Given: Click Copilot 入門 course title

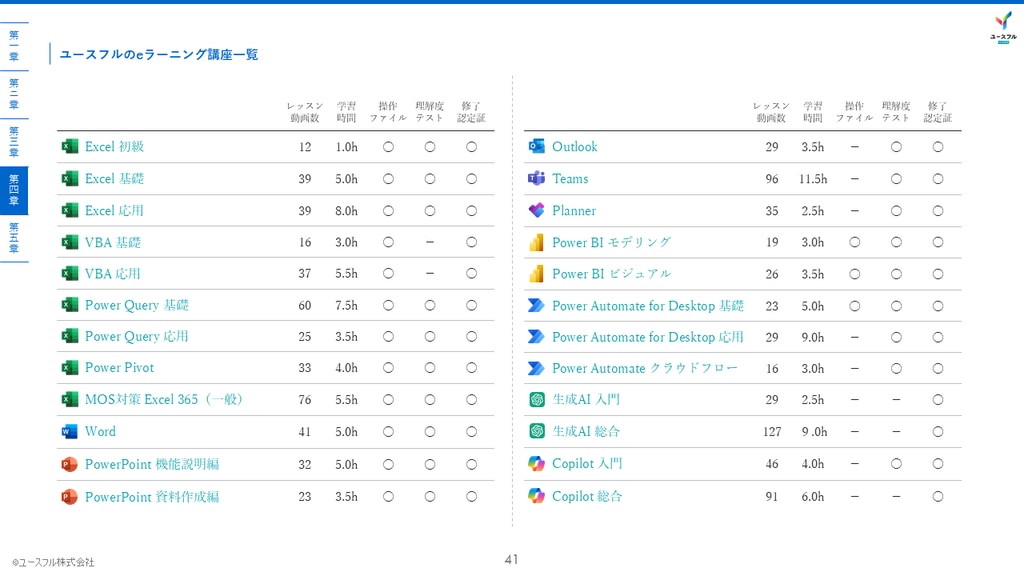Looking at the screenshot, I should coord(587,464).
